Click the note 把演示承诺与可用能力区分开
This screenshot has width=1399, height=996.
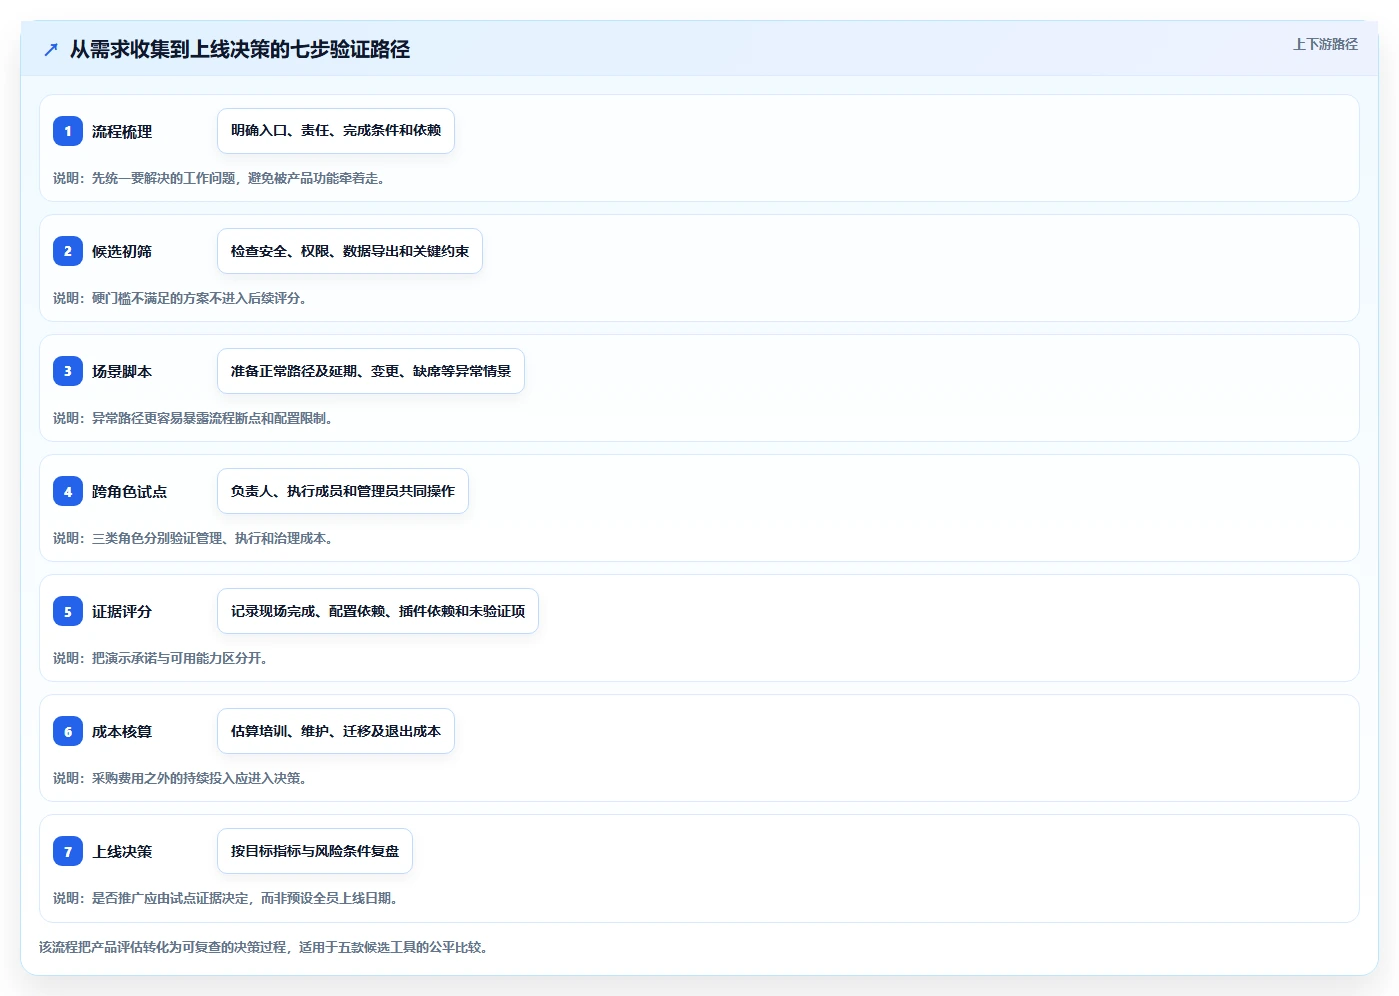click(179, 658)
